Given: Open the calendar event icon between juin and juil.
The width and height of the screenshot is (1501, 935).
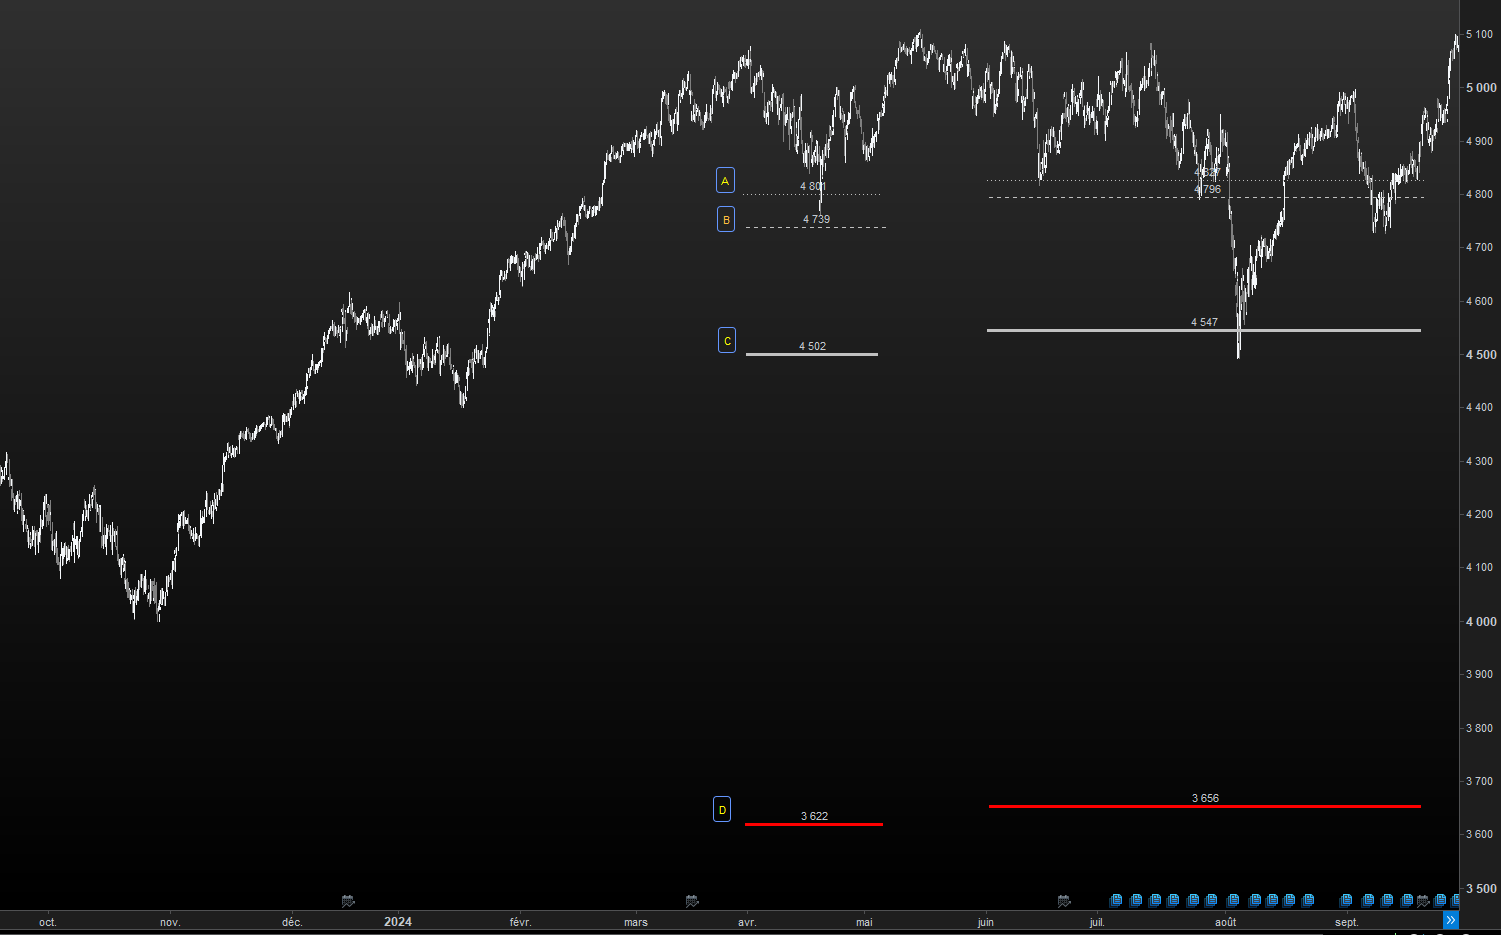Looking at the screenshot, I should coord(1064,901).
